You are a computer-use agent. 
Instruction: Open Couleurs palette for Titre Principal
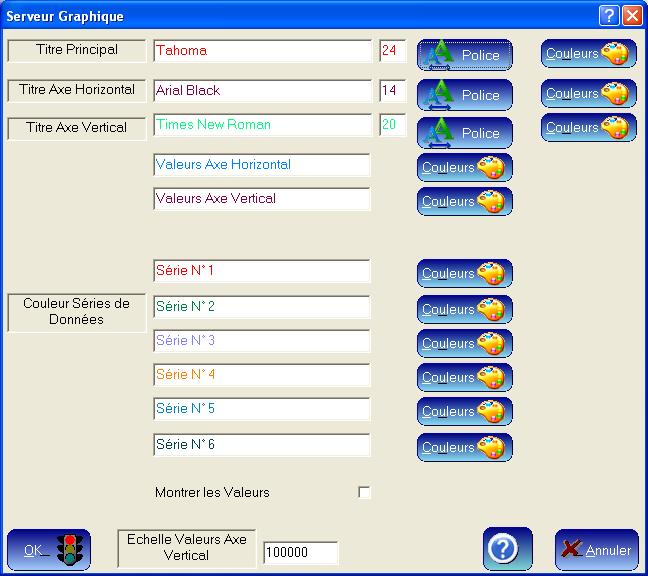coord(588,54)
